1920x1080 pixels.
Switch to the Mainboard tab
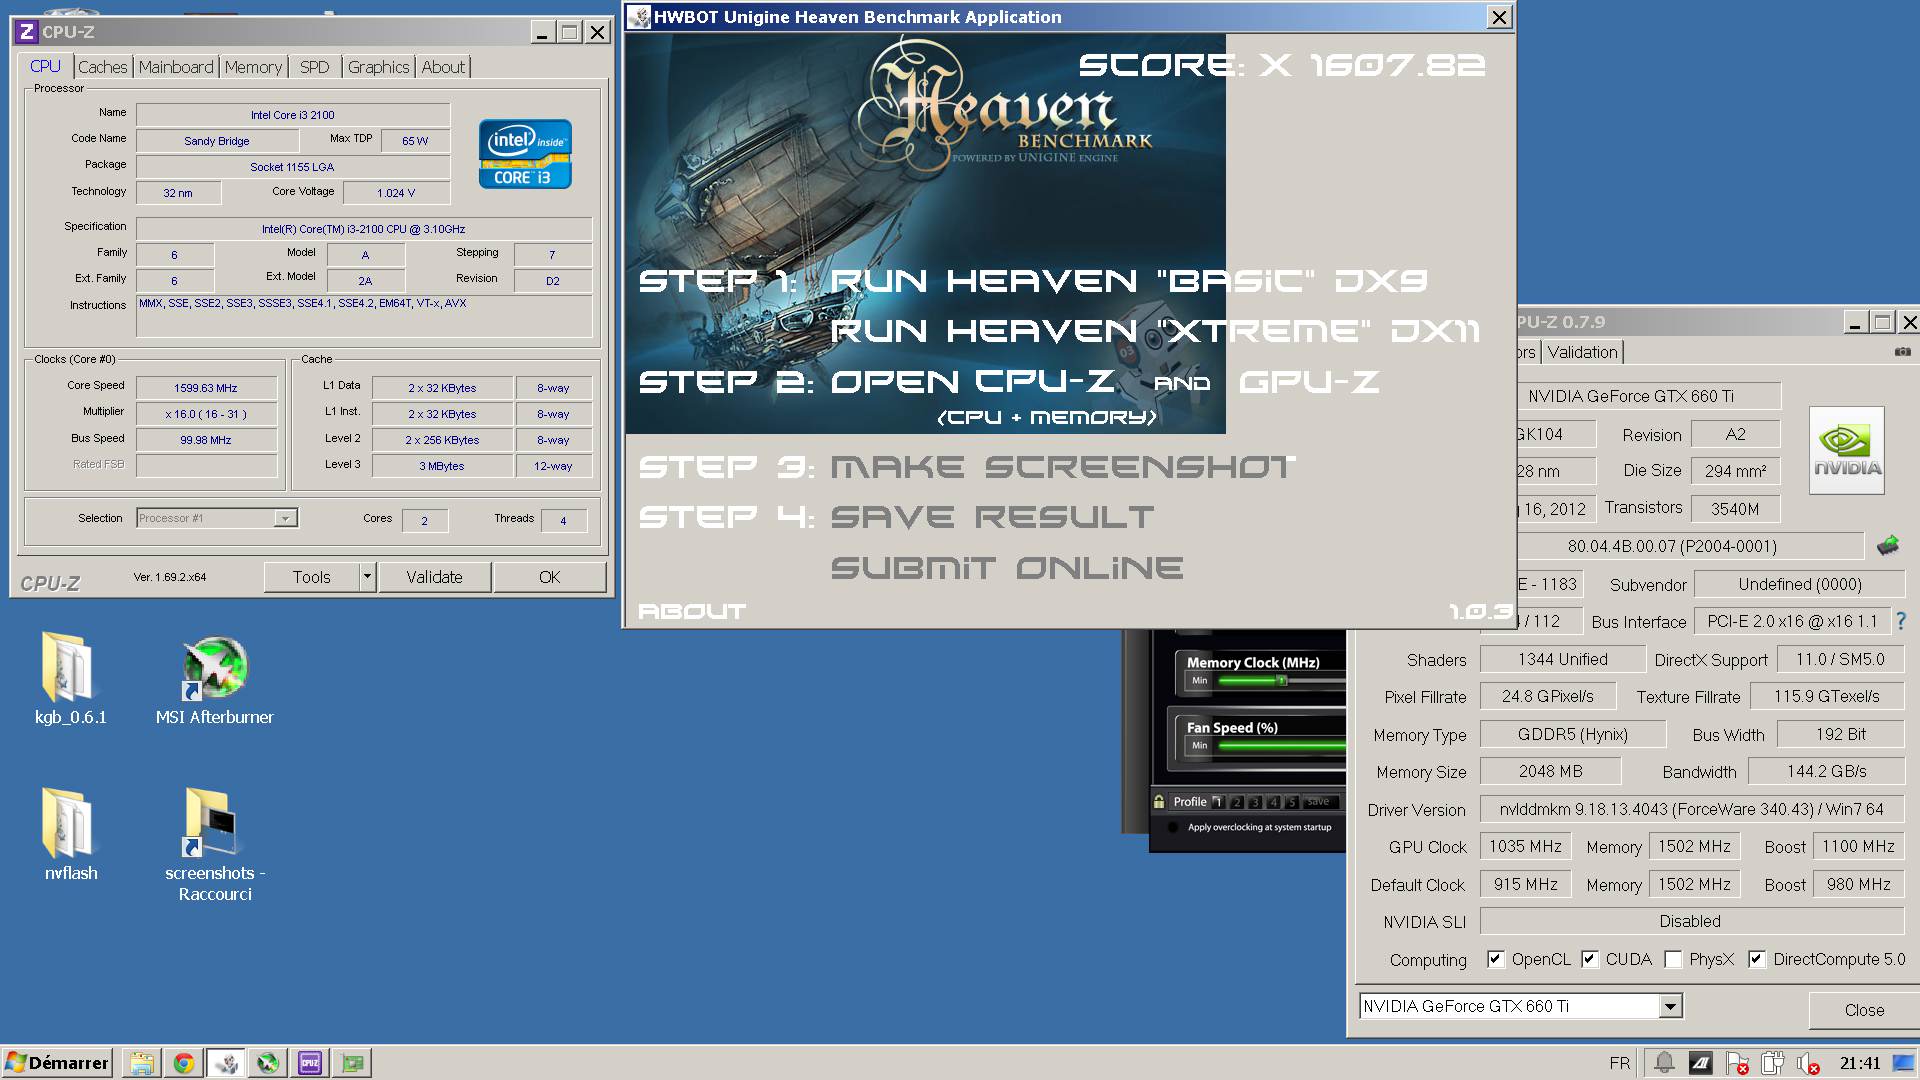click(x=176, y=67)
